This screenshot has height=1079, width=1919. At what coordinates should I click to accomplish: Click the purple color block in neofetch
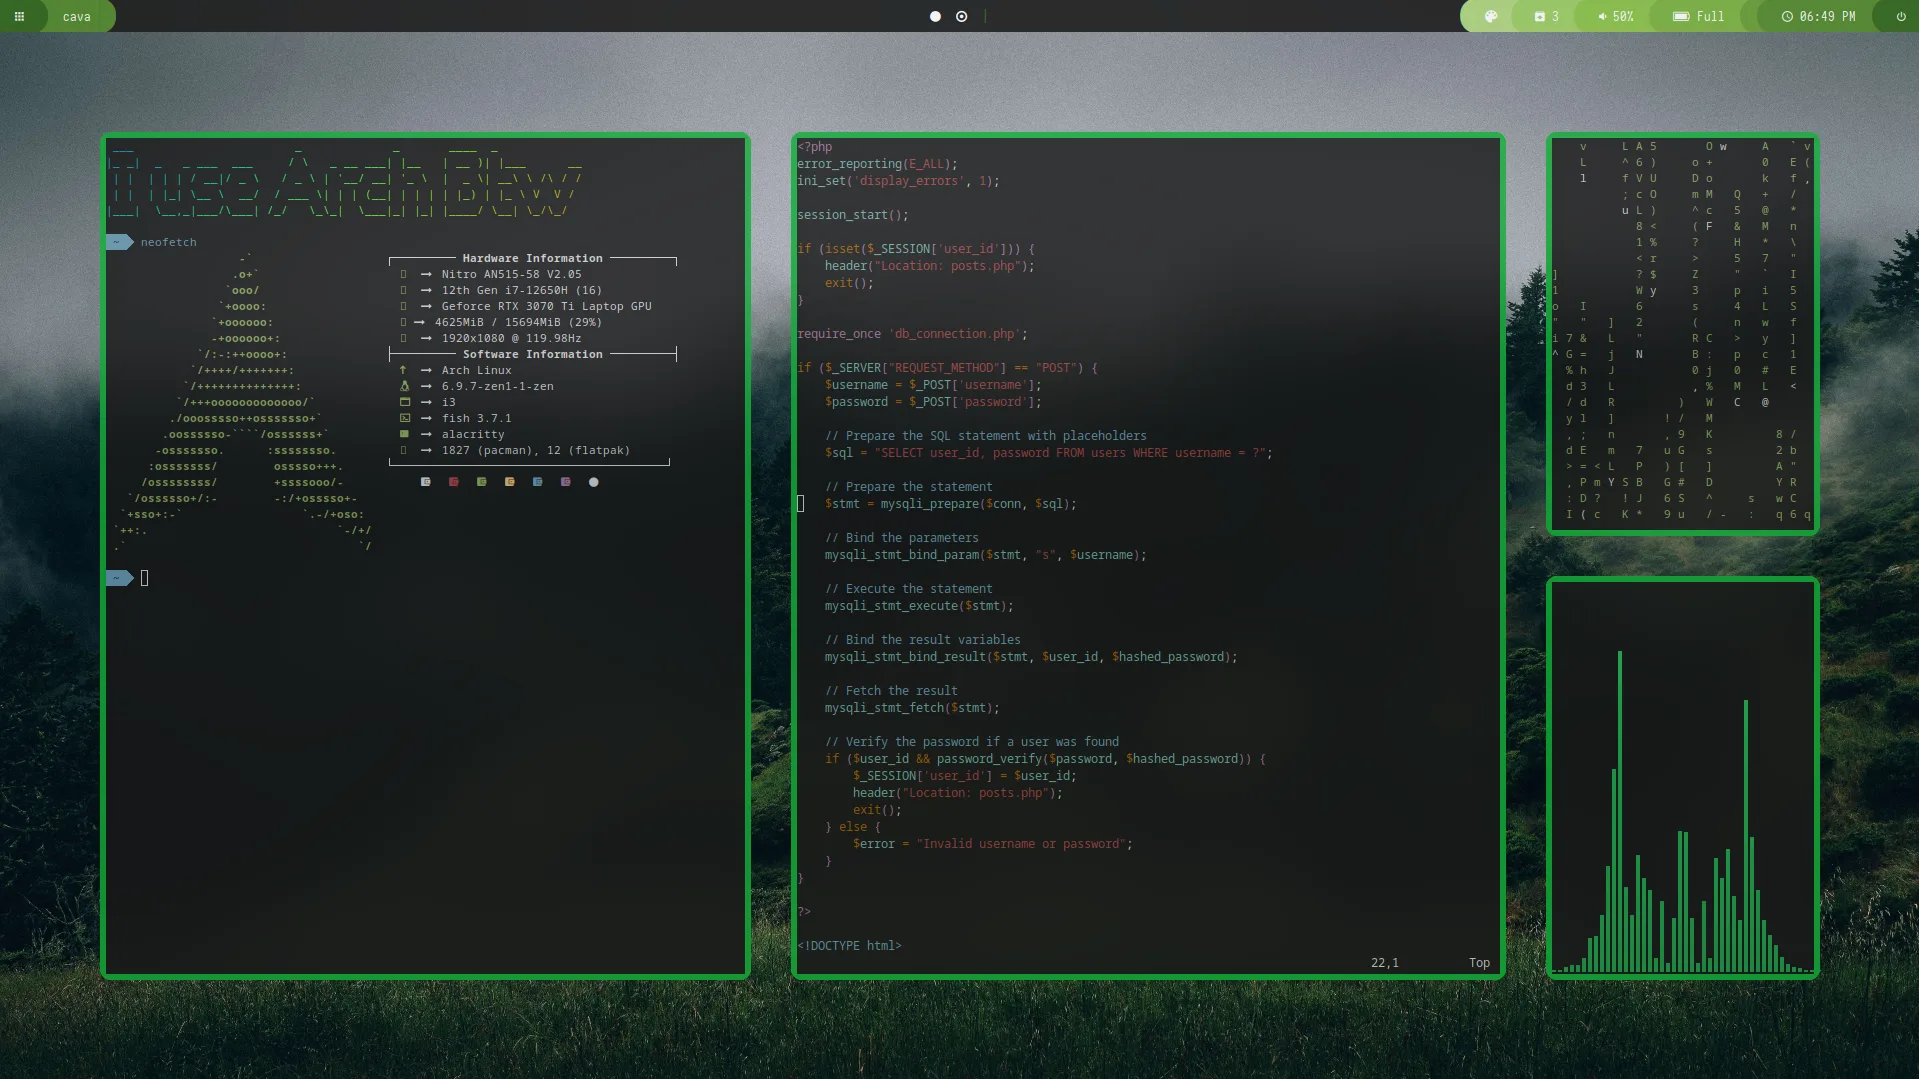coord(566,482)
